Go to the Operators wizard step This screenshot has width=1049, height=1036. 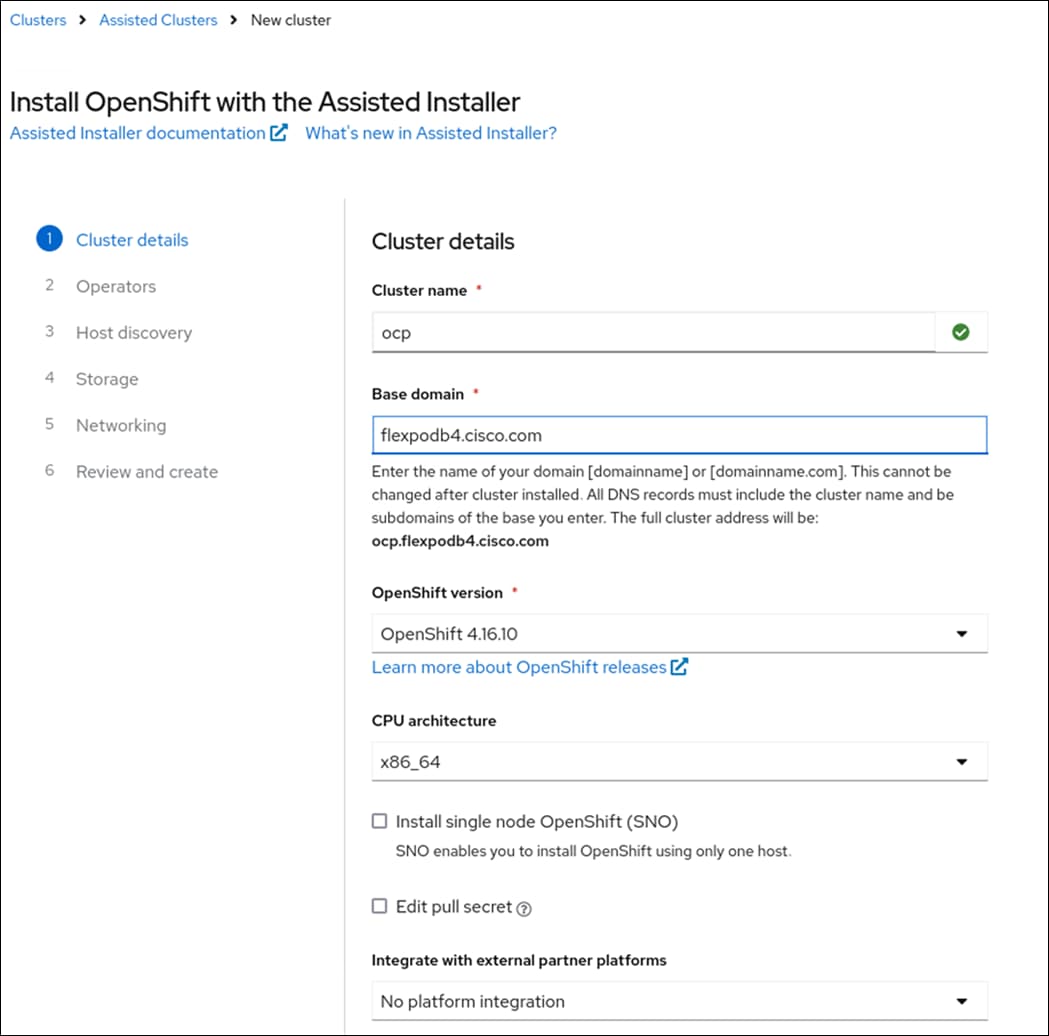point(116,286)
